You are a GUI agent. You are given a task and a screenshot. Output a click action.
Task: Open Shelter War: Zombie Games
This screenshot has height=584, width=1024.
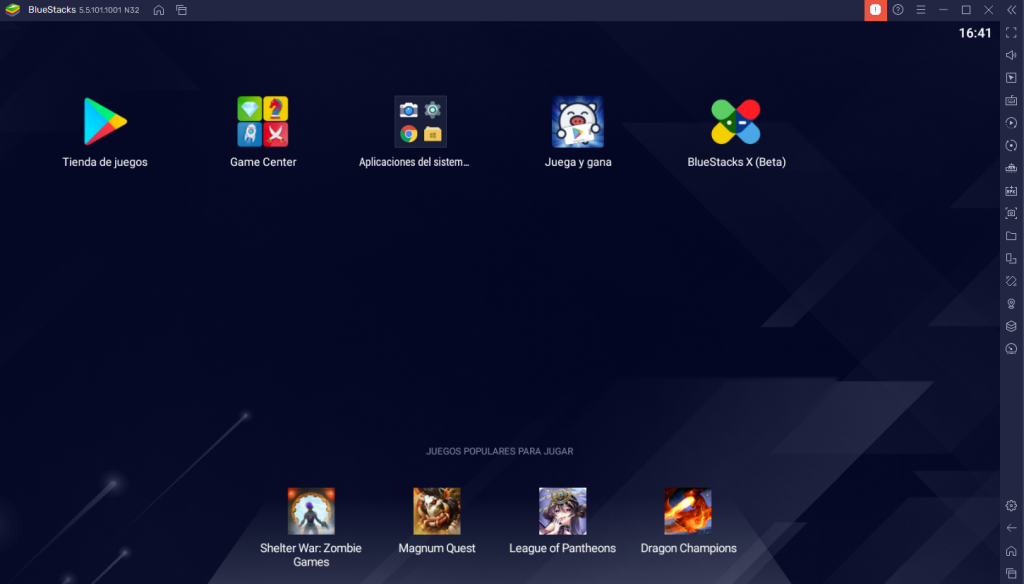[311, 512]
